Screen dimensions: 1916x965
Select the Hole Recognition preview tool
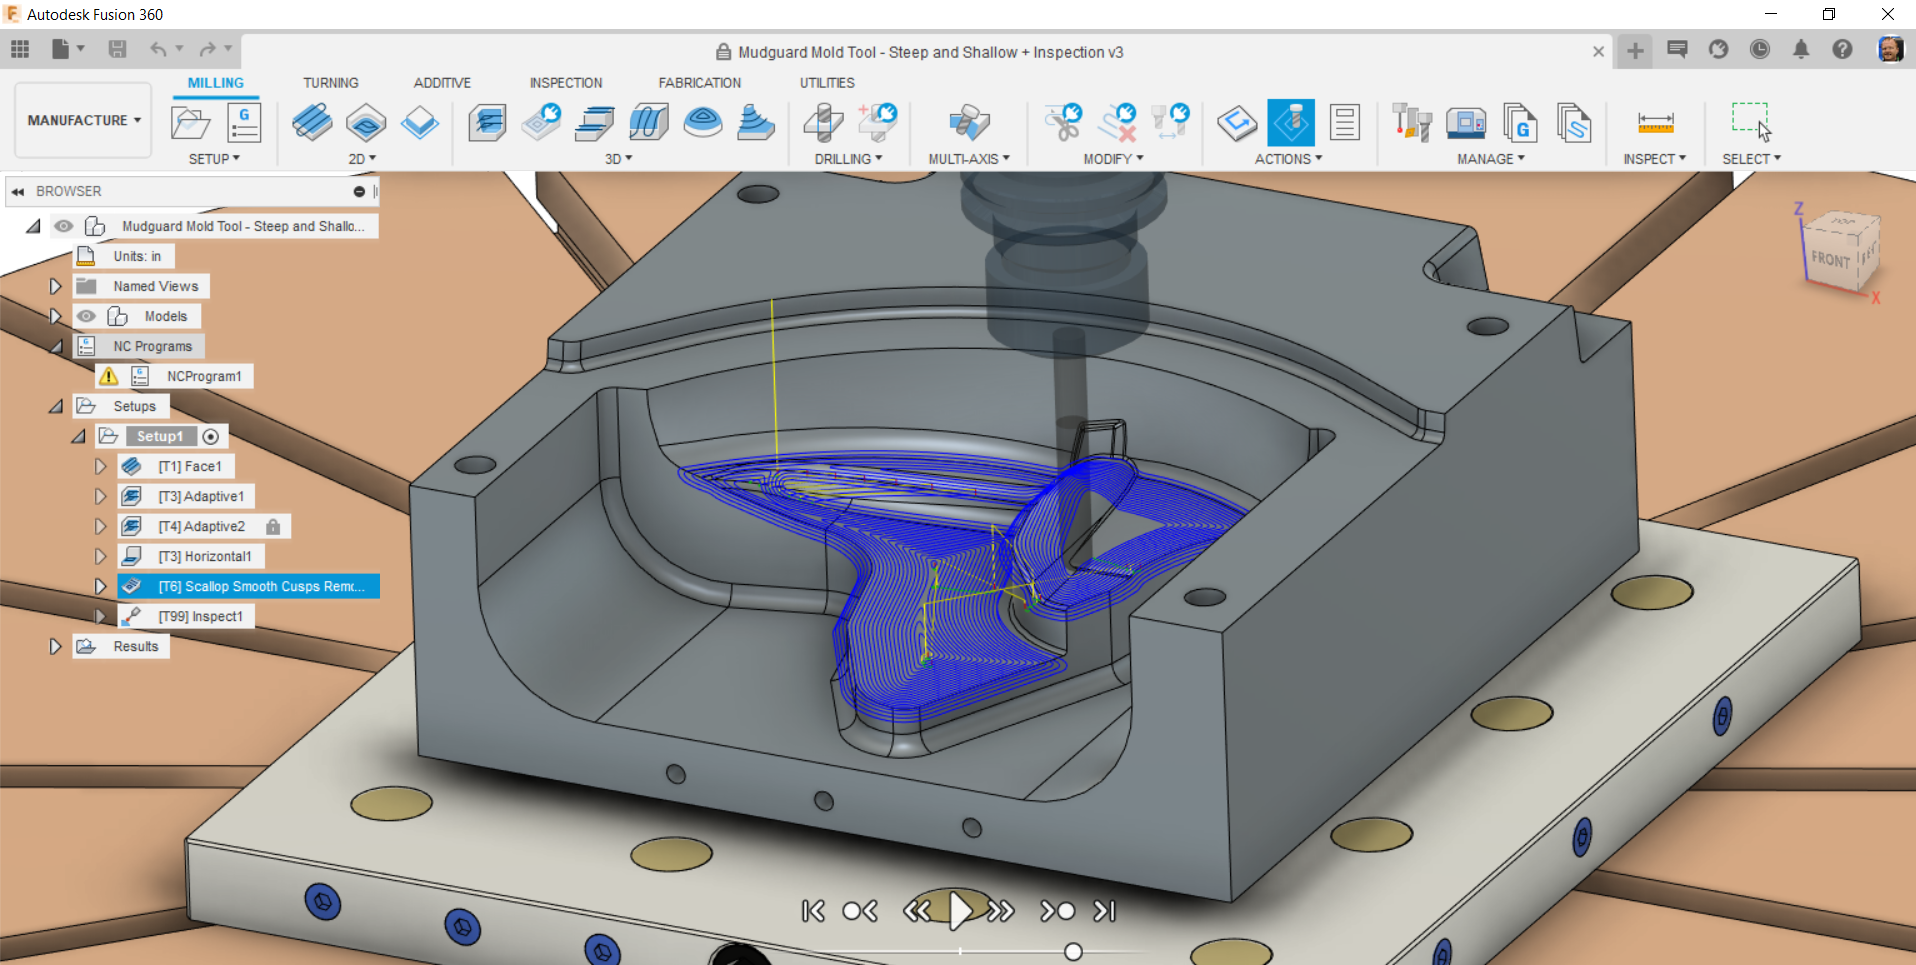[x=878, y=124]
